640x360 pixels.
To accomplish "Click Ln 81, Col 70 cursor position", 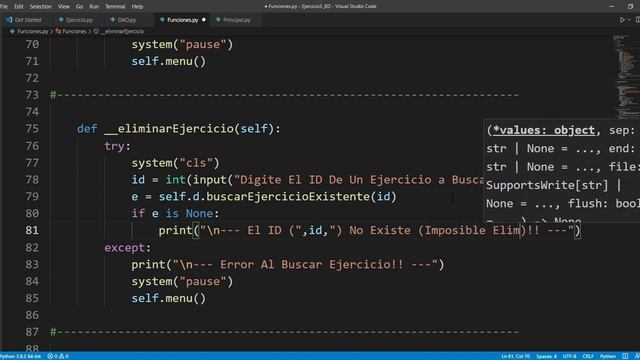I will coord(516,356).
